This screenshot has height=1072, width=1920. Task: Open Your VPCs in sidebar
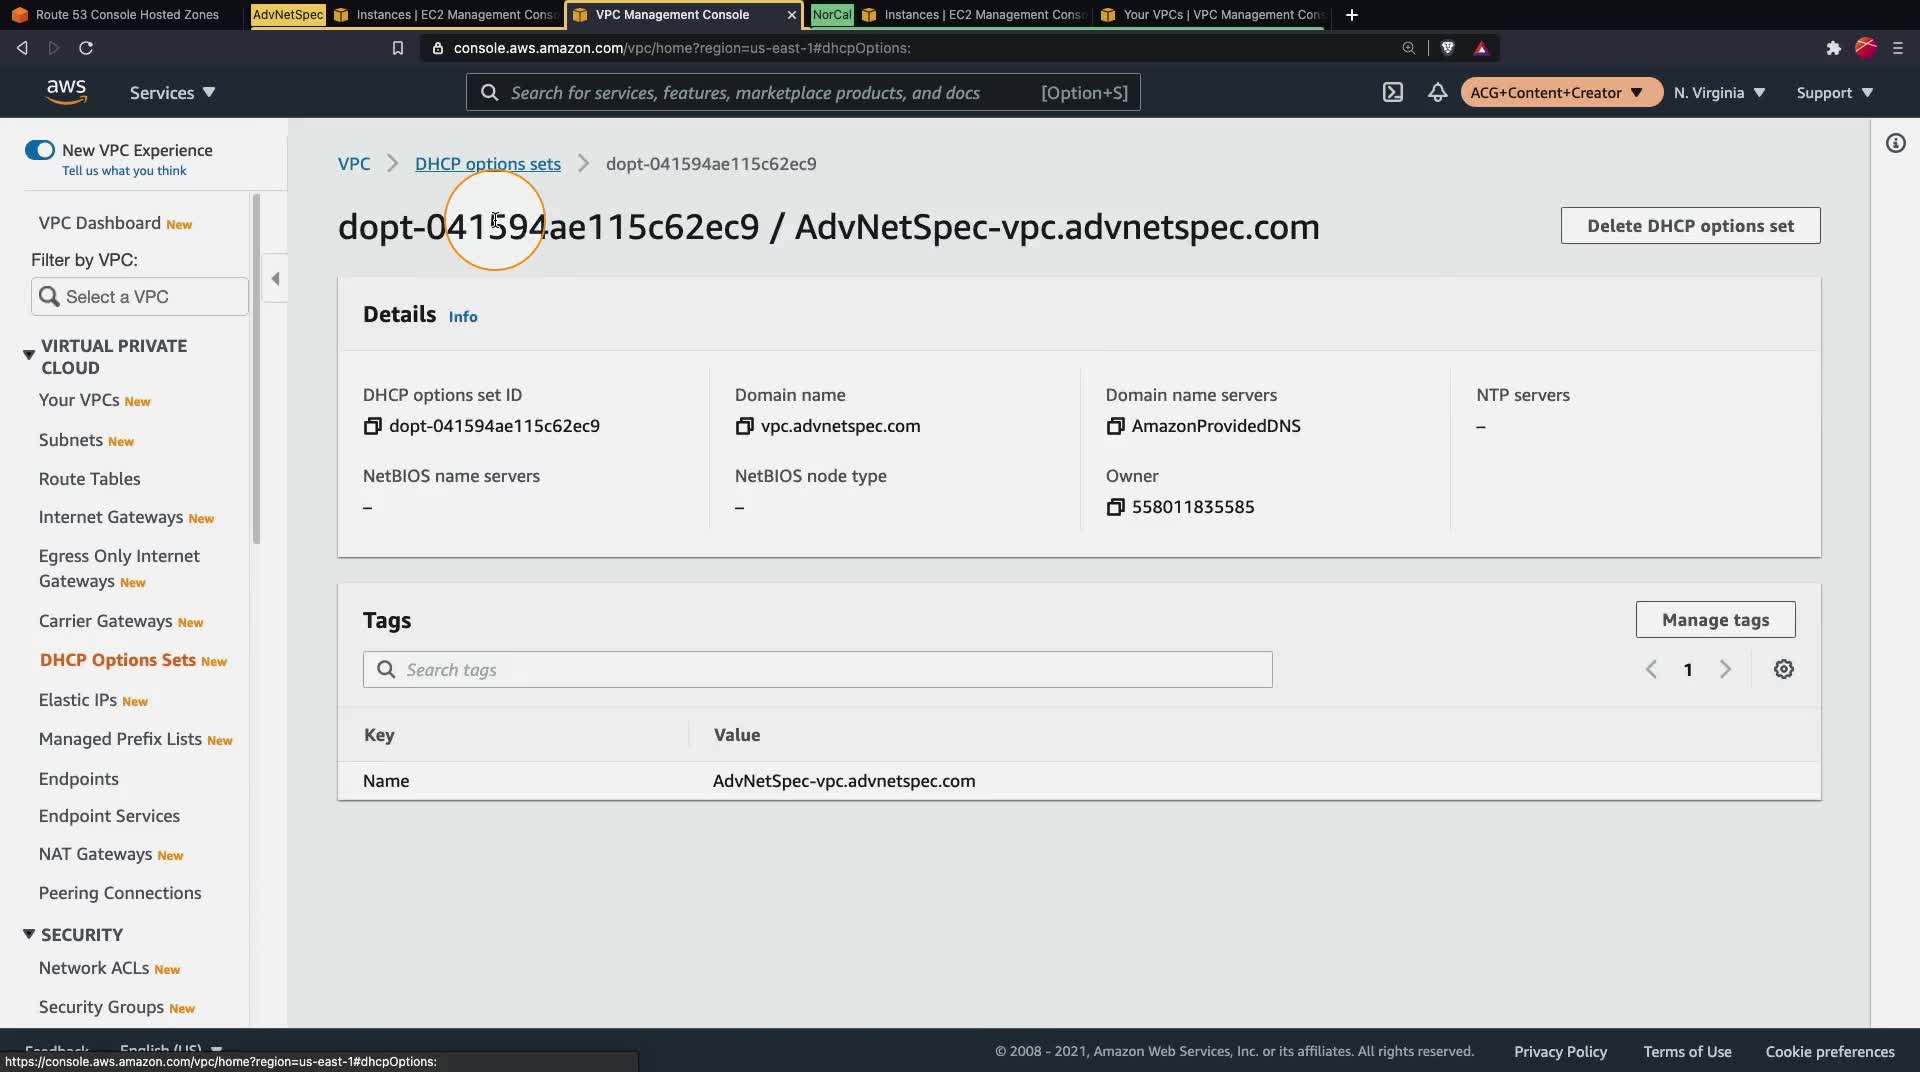tap(79, 400)
